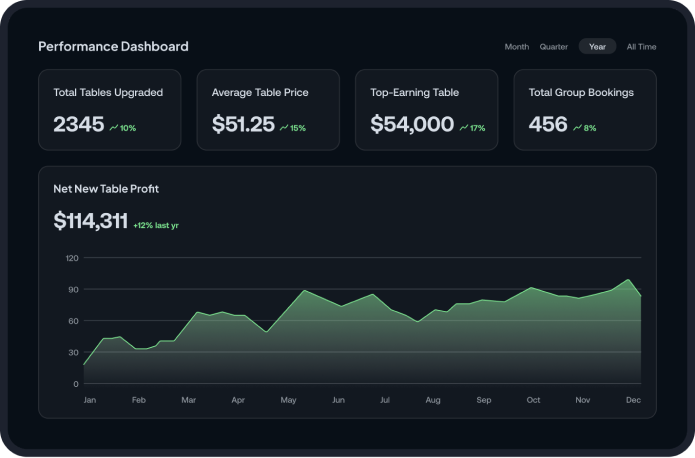Click the 456 bookings value
695x458 pixels.
[548, 124]
